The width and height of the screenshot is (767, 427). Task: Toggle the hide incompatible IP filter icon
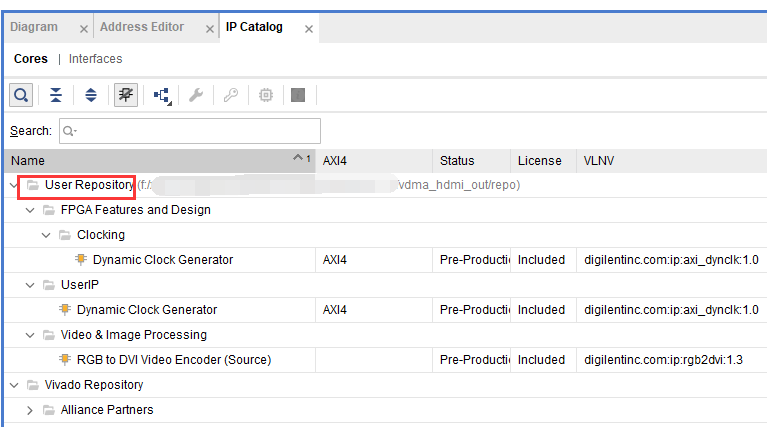[x=126, y=95]
